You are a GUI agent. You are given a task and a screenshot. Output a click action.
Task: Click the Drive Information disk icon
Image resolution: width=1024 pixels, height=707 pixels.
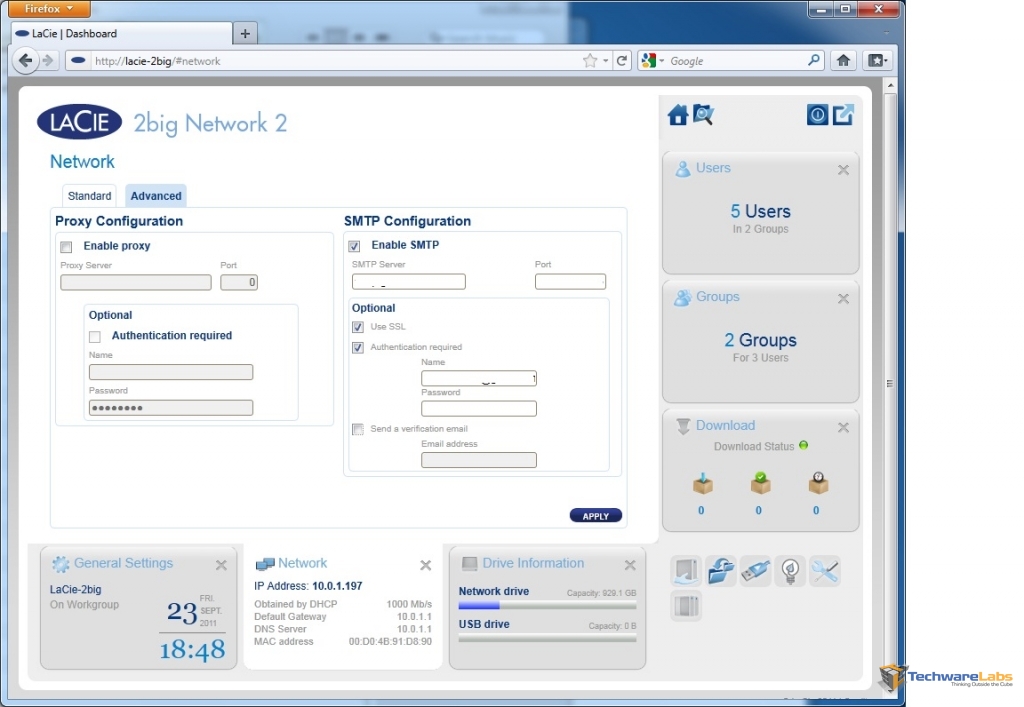tap(469, 563)
